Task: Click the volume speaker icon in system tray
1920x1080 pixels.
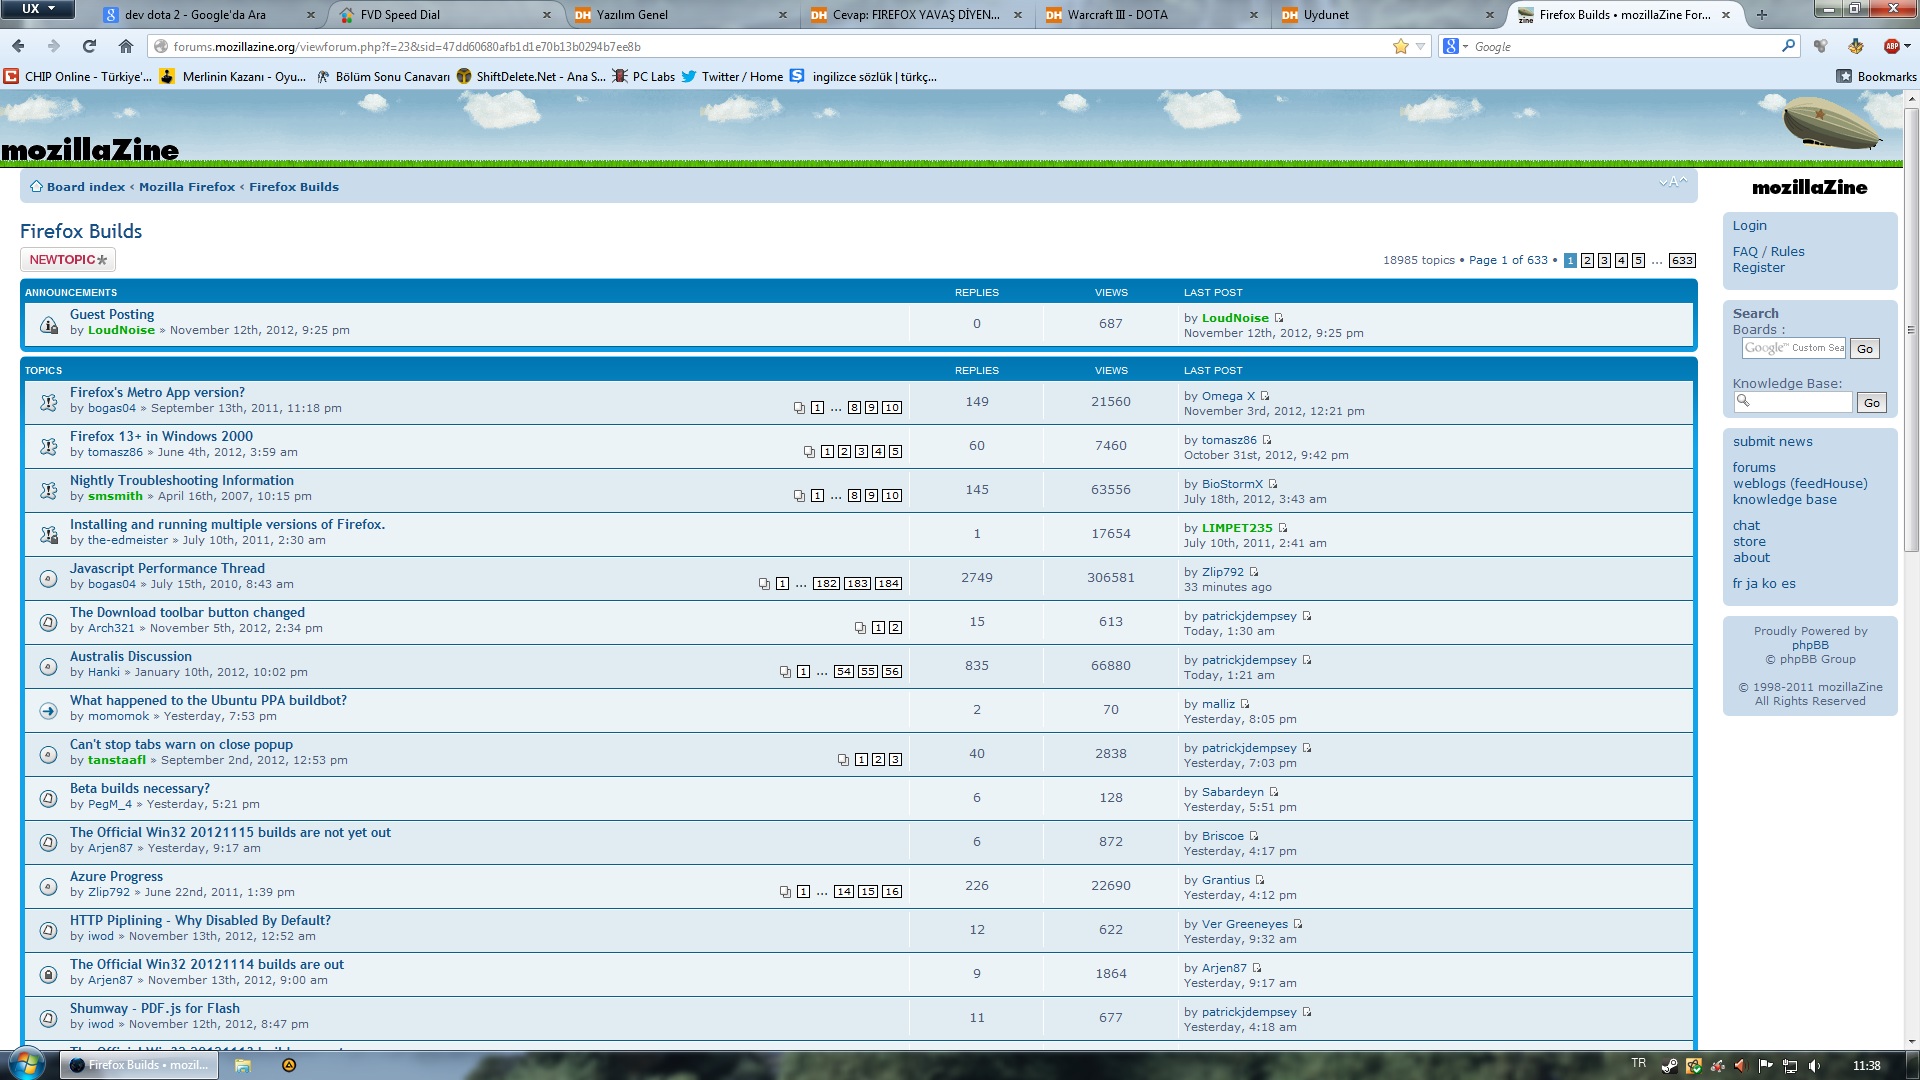Action: (x=1814, y=1065)
